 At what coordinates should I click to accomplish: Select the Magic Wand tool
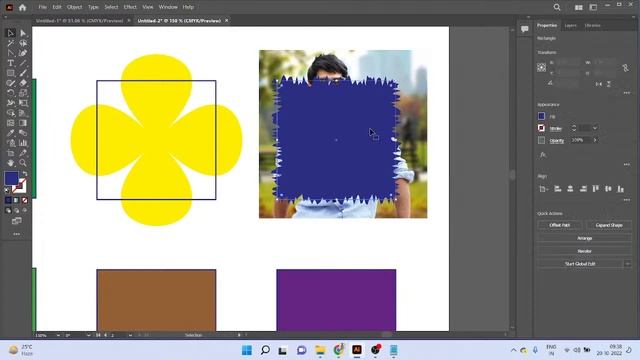point(11,43)
